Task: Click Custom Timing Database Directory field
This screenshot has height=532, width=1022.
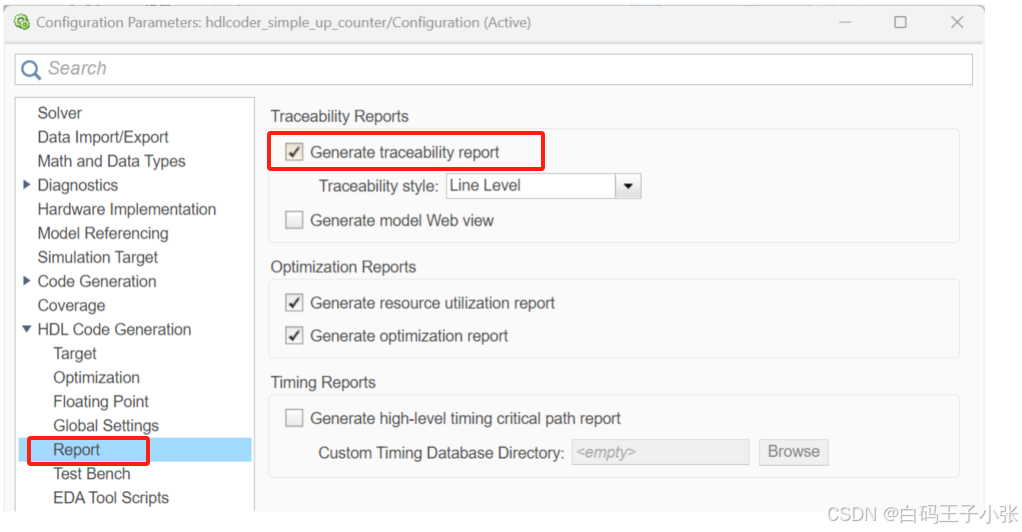Action: pos(660,452)
